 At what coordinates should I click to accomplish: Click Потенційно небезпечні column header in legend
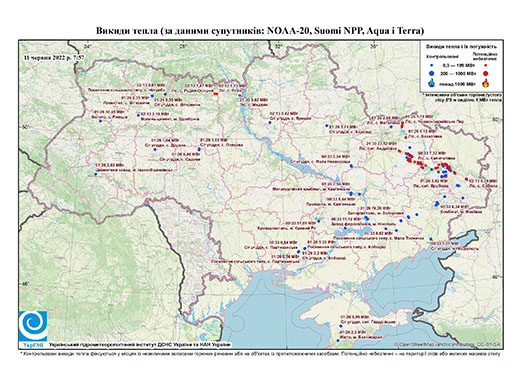click(x=485, y=56)
